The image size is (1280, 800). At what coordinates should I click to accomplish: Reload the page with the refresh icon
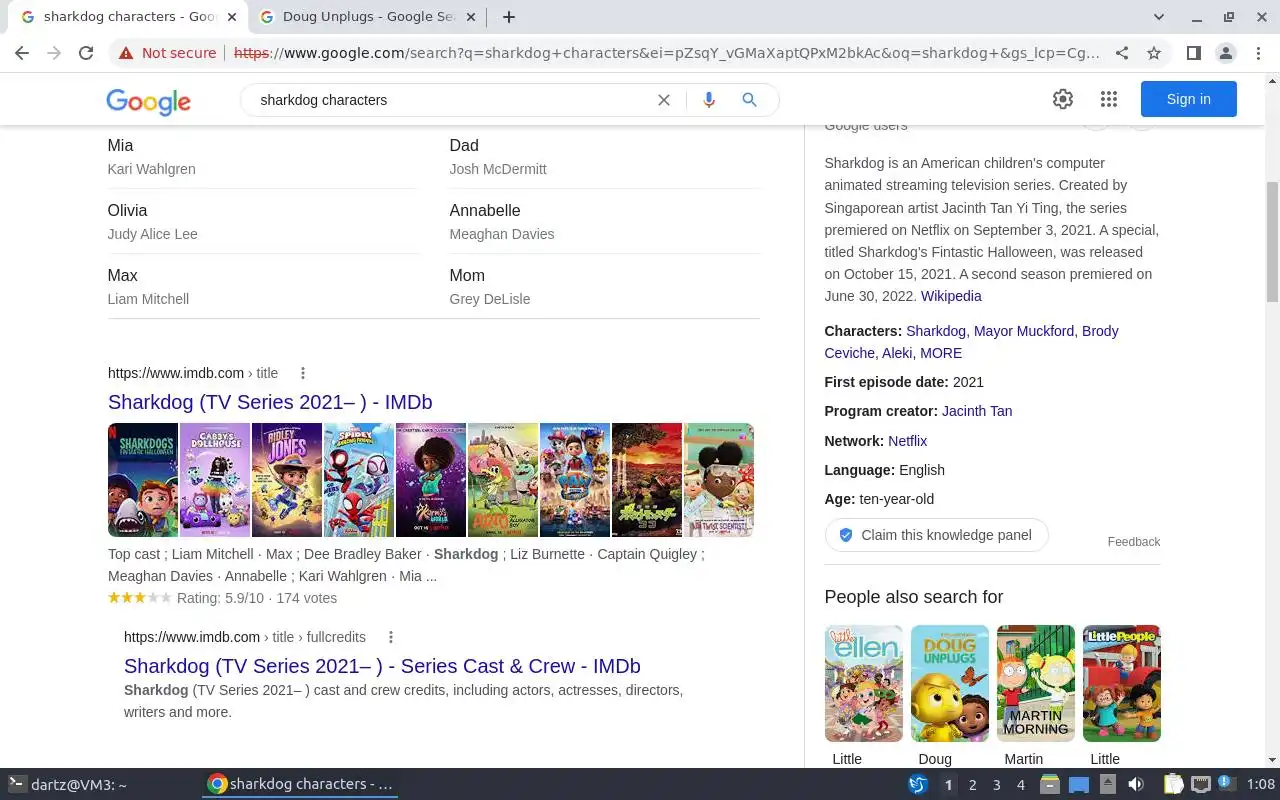pos(86,53)
